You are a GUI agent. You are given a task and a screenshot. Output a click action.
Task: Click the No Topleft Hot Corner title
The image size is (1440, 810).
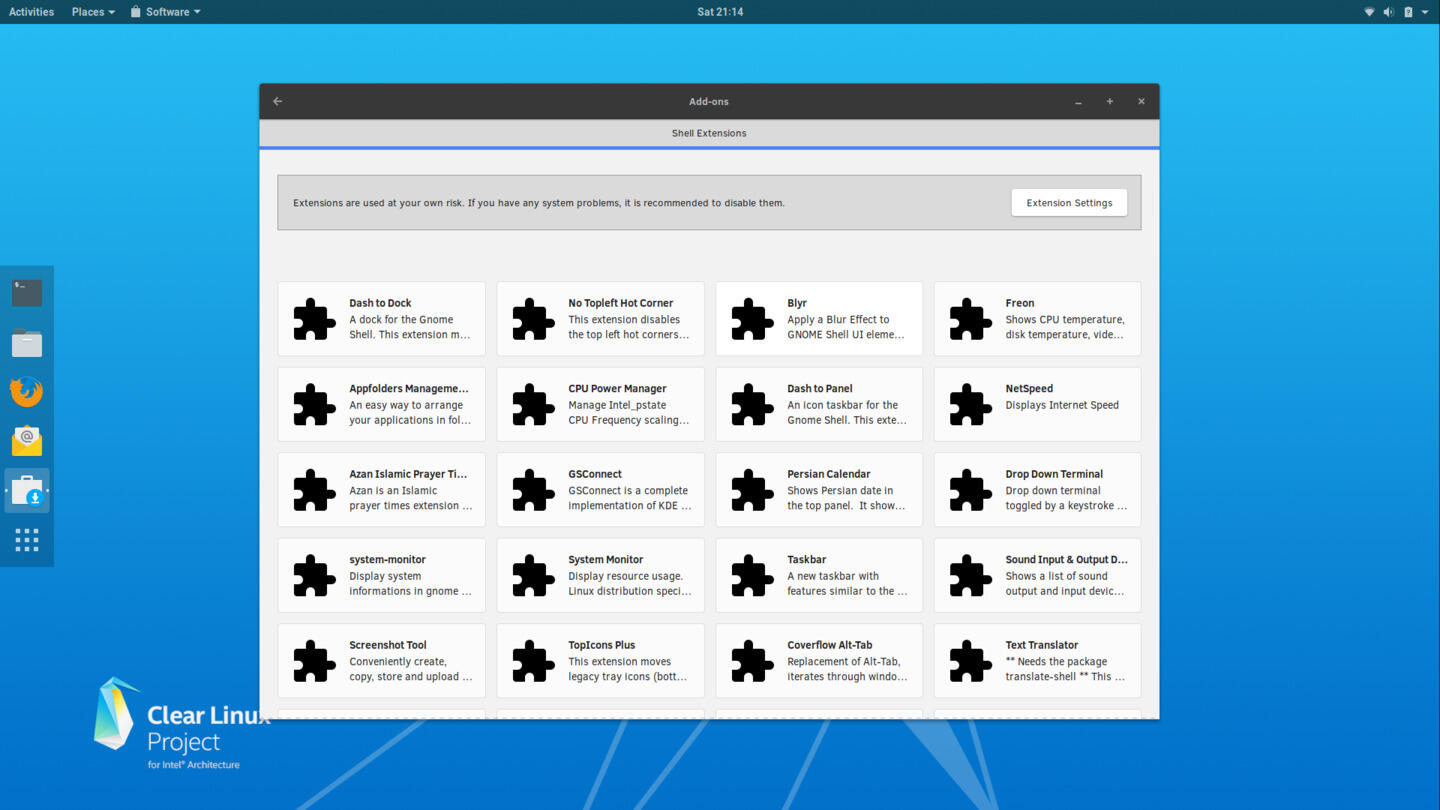[621, 303]
